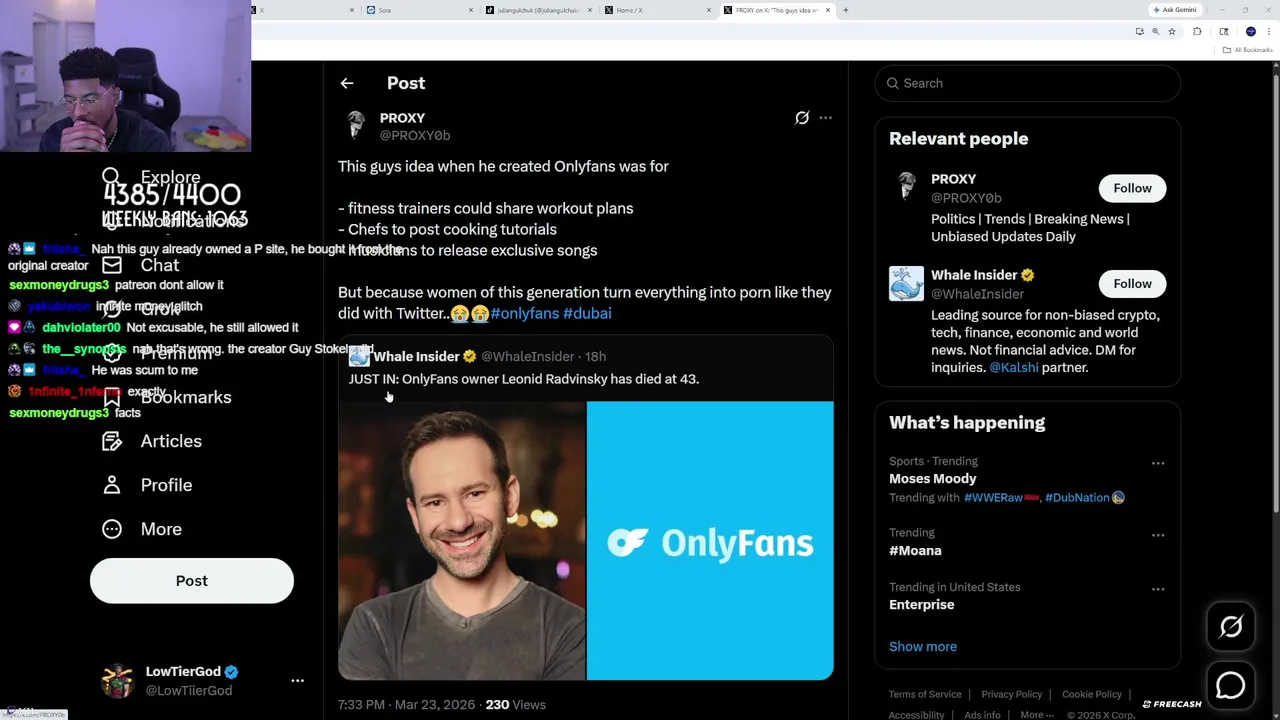The width and height of the screenshot is (1280, 720).
Task: Expand LowTierGod account switcher menu
Action: pos(297,680)
